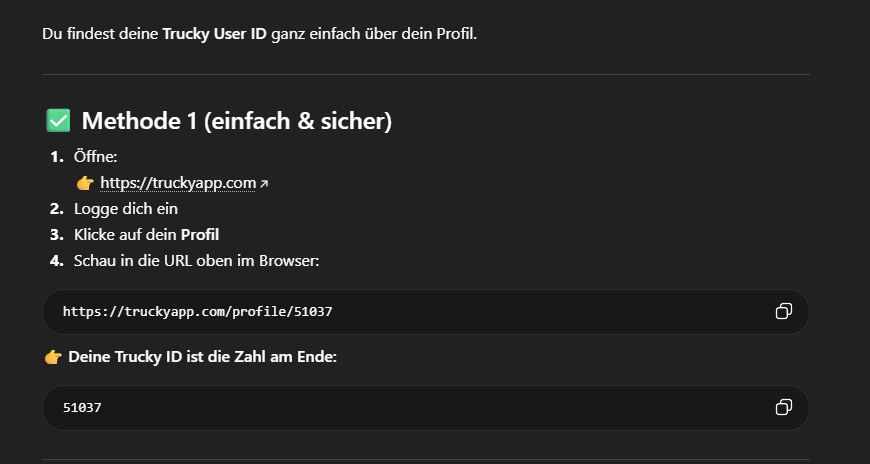Click external-link arrow beside truckyapp.com
The width and height of the screenshot is (870, 464).
pos(264,184)
